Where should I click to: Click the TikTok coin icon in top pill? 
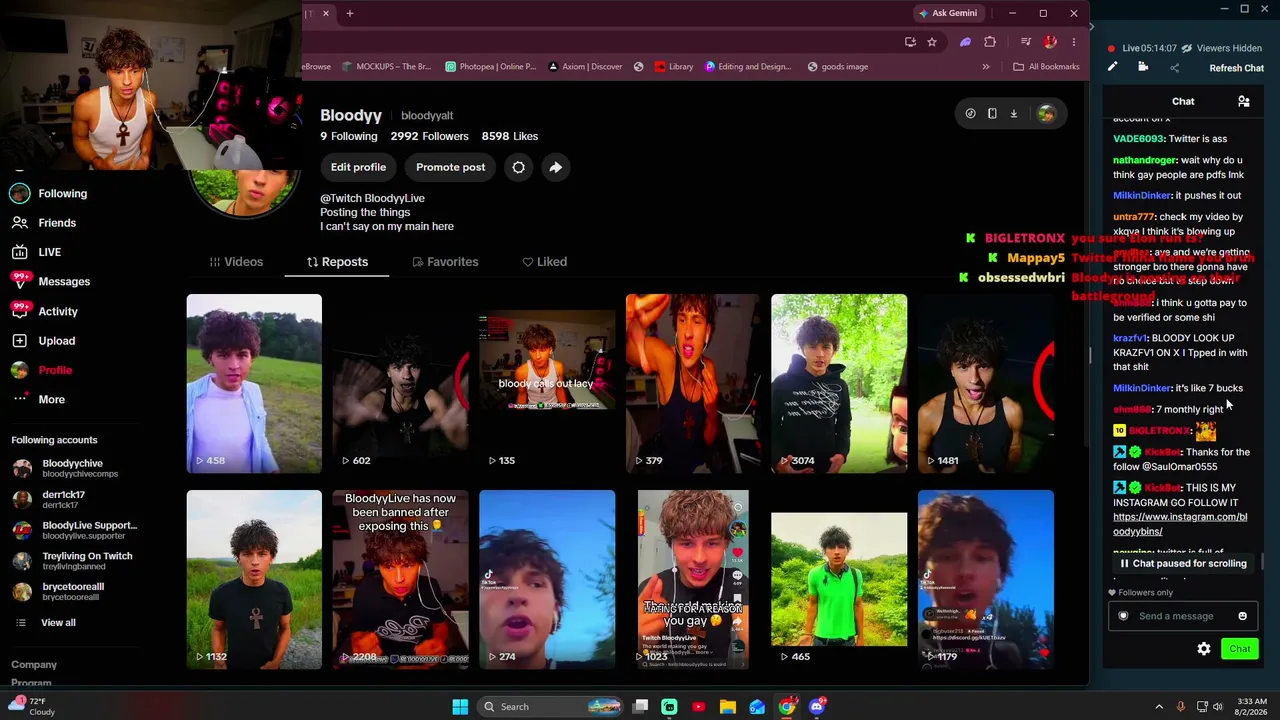pyautogui.click(x=970, y=114)
